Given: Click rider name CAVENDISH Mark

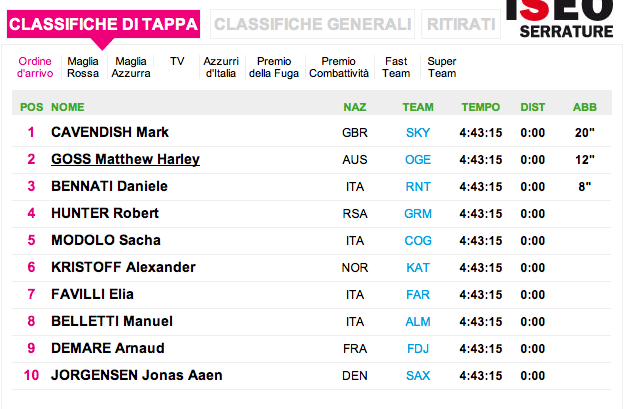Looking at the screenshot, I should (110, 132).
